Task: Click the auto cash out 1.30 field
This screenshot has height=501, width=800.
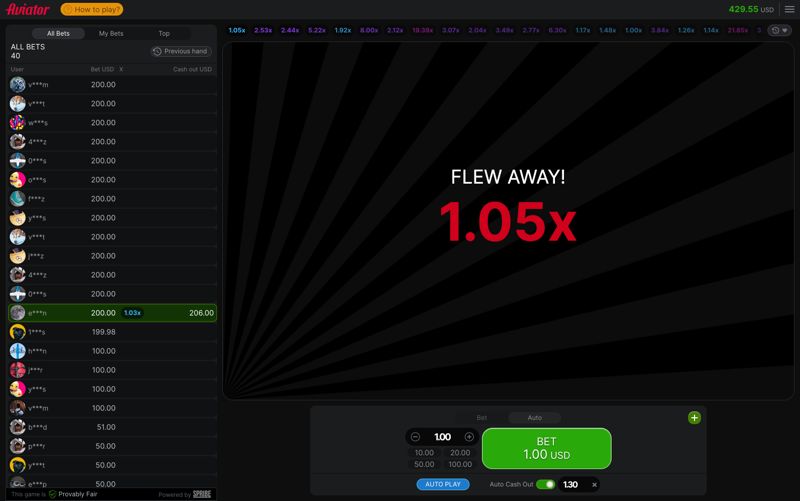Action: (570, 485)
